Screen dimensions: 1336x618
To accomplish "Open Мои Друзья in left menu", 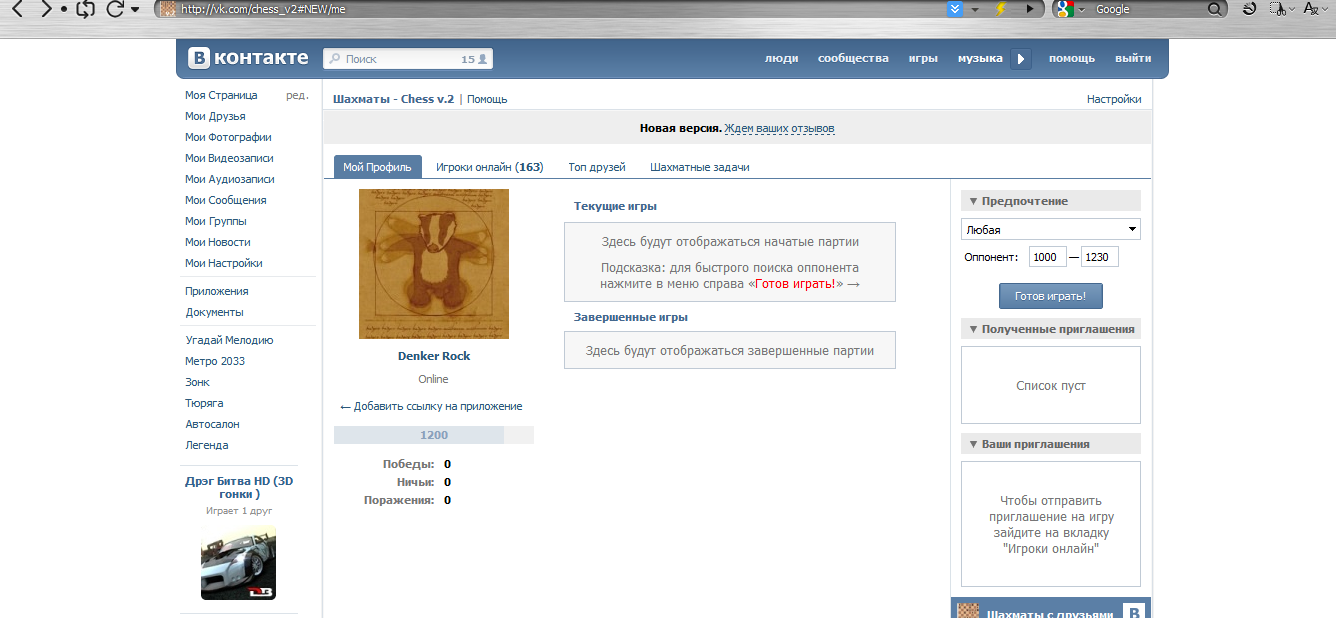I will tap(215, 116).
